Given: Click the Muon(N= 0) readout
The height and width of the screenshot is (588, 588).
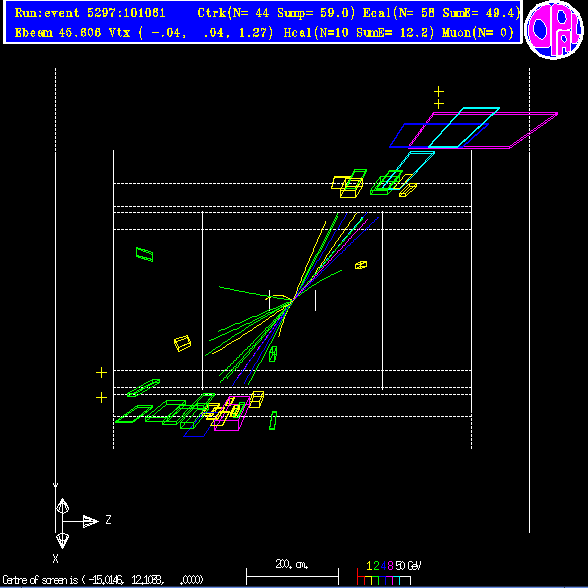Looking at the screenshot, I should pos(478,33).
